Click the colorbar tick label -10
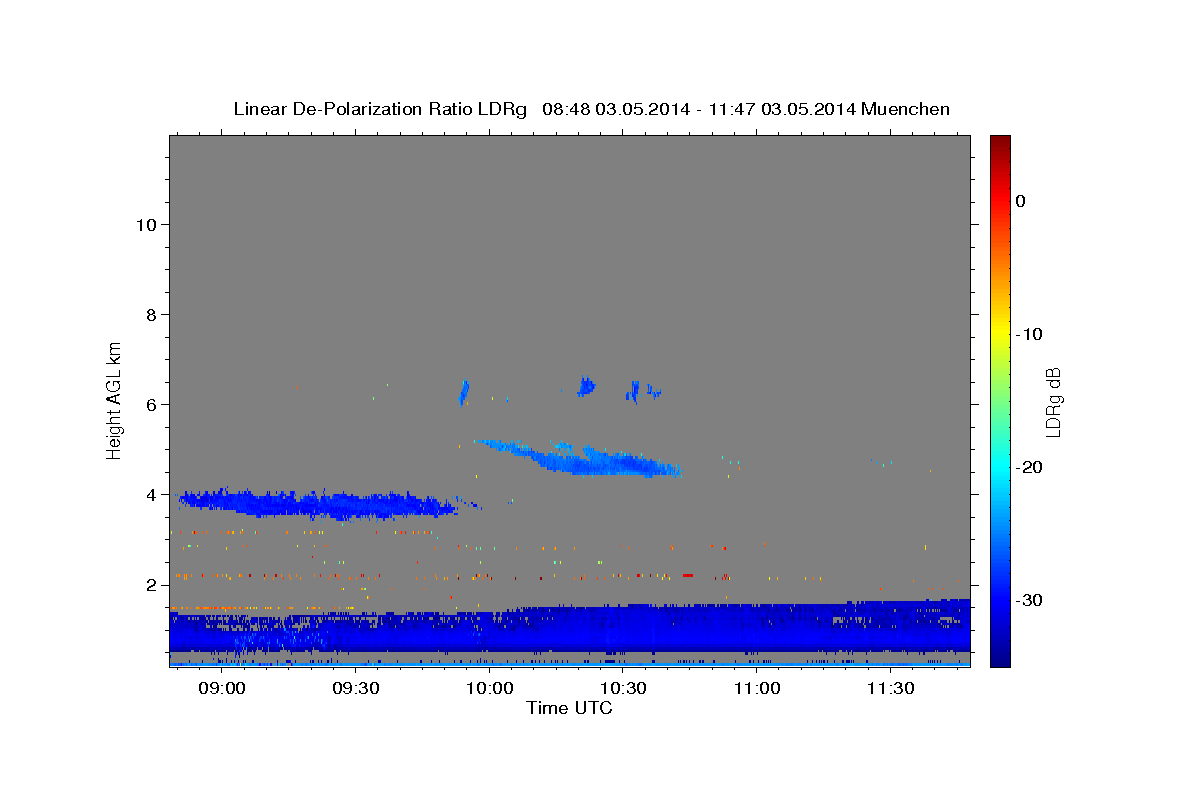Image resolution: width=1200 pixels, height=800 pixels. [x=1031, y=334]
